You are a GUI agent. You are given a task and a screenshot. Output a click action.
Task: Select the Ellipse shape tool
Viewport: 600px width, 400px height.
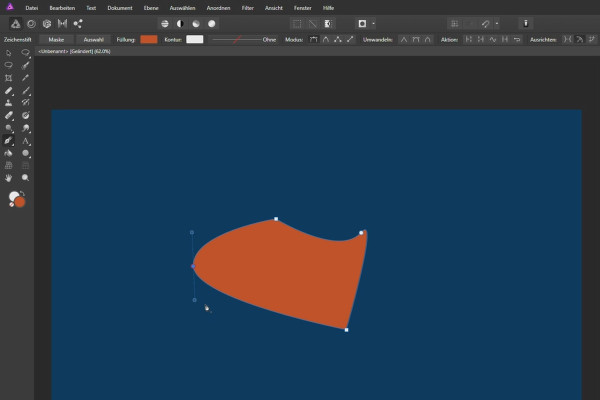(26, 153)
